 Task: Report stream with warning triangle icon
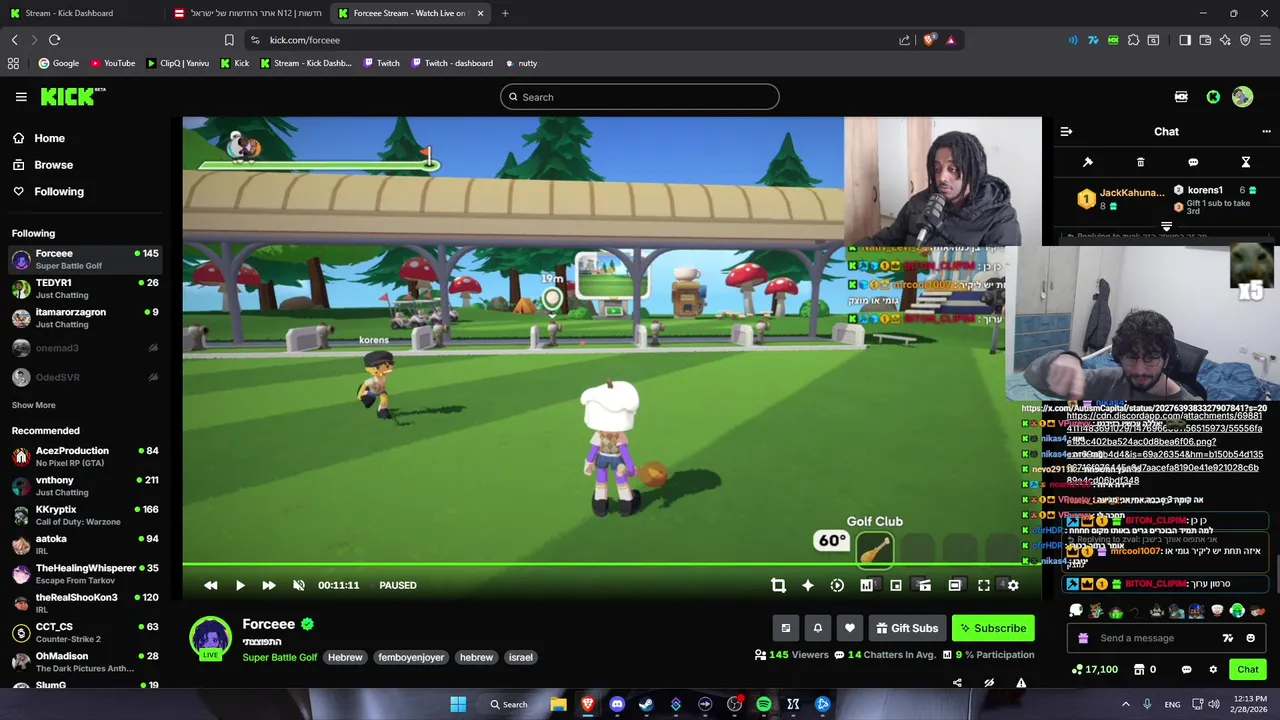tap(1021, 683)
